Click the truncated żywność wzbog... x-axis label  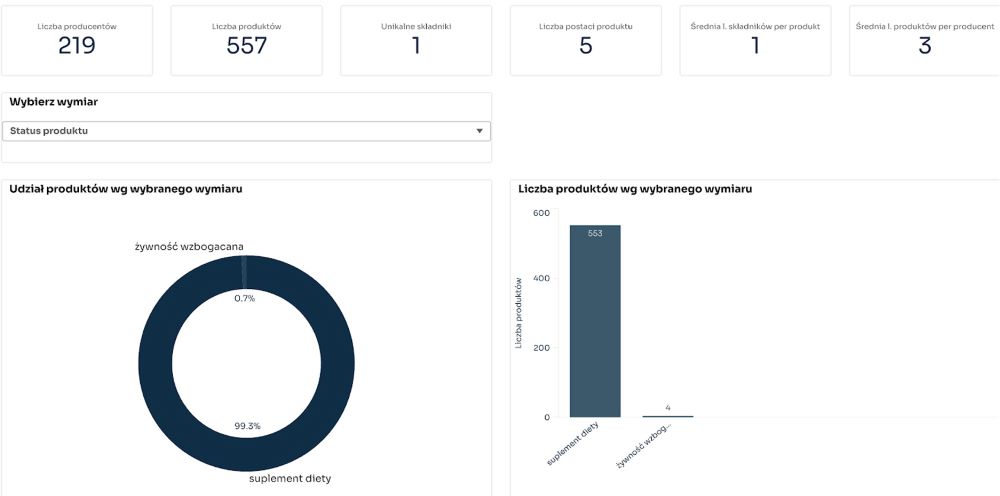tap(645, 445)
